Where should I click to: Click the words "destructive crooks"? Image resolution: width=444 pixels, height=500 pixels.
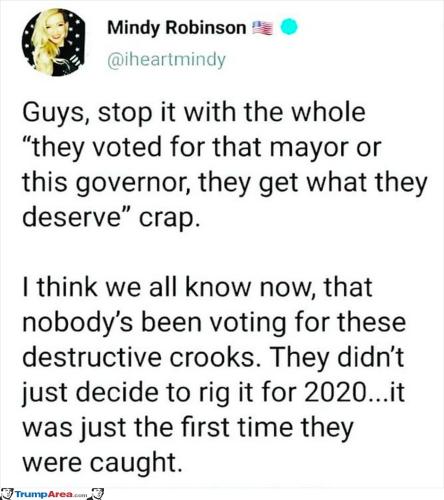[139, 357]
